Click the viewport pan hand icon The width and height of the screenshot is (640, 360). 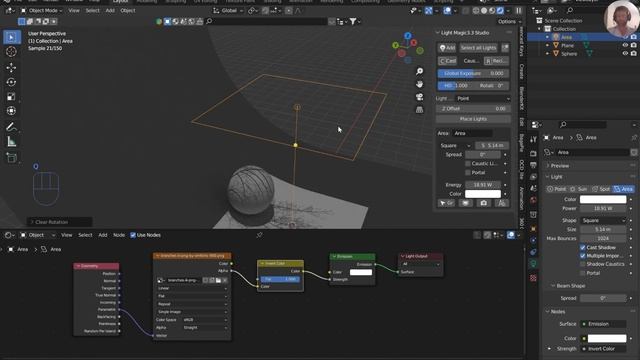[419, 84]
